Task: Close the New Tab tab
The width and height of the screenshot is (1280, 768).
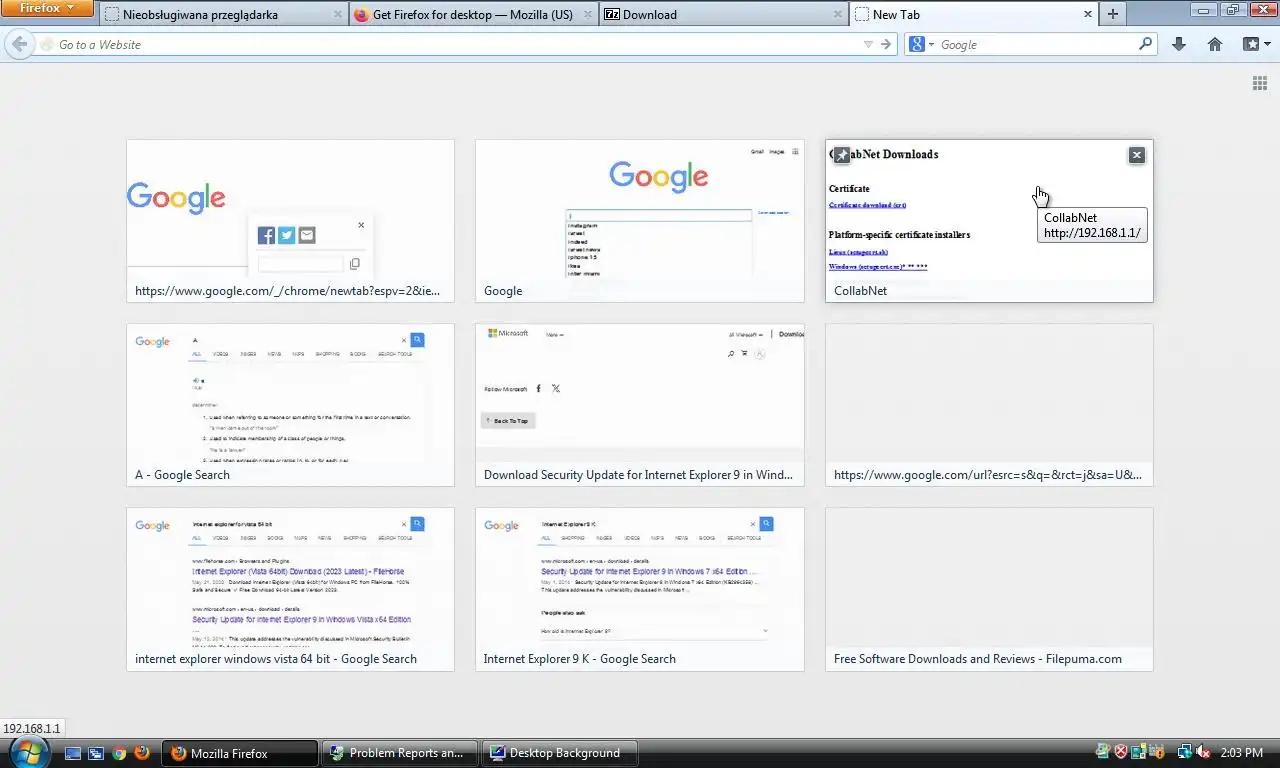Action: point(1088,14)
